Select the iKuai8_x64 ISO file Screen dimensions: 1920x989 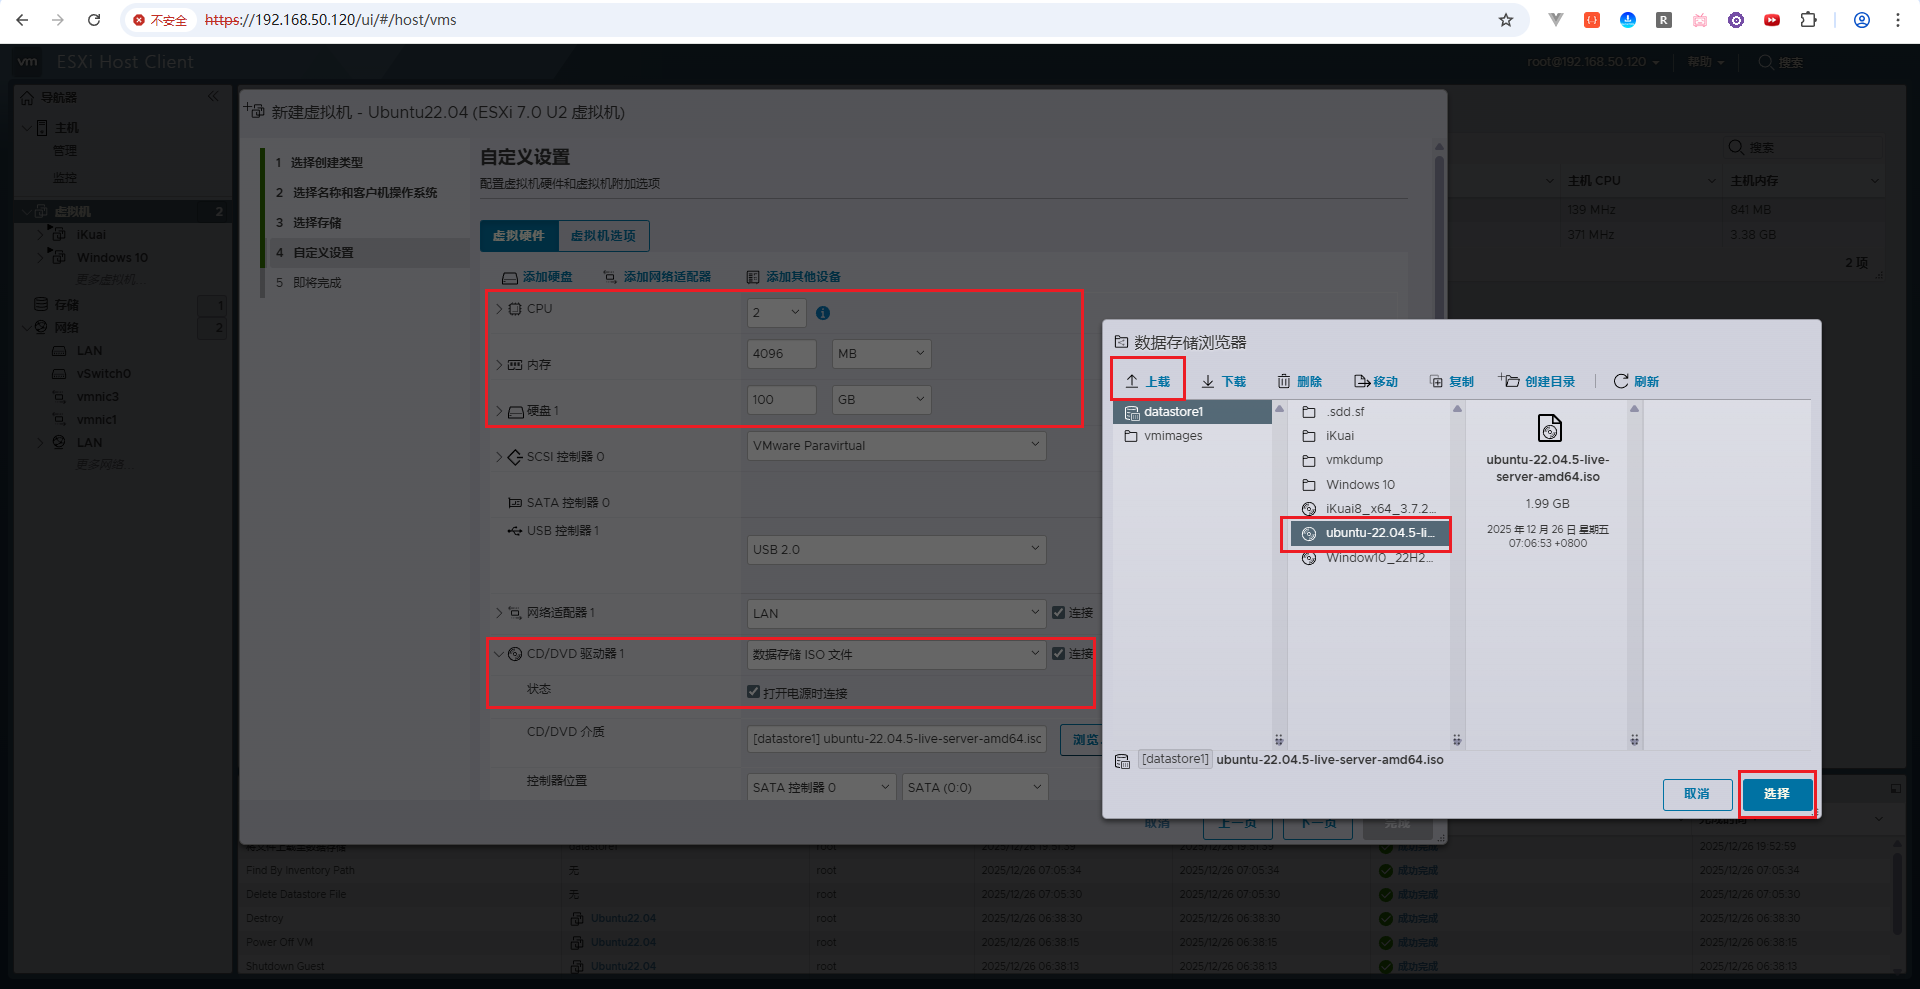pyautogui.click(x=1379, y=509)
